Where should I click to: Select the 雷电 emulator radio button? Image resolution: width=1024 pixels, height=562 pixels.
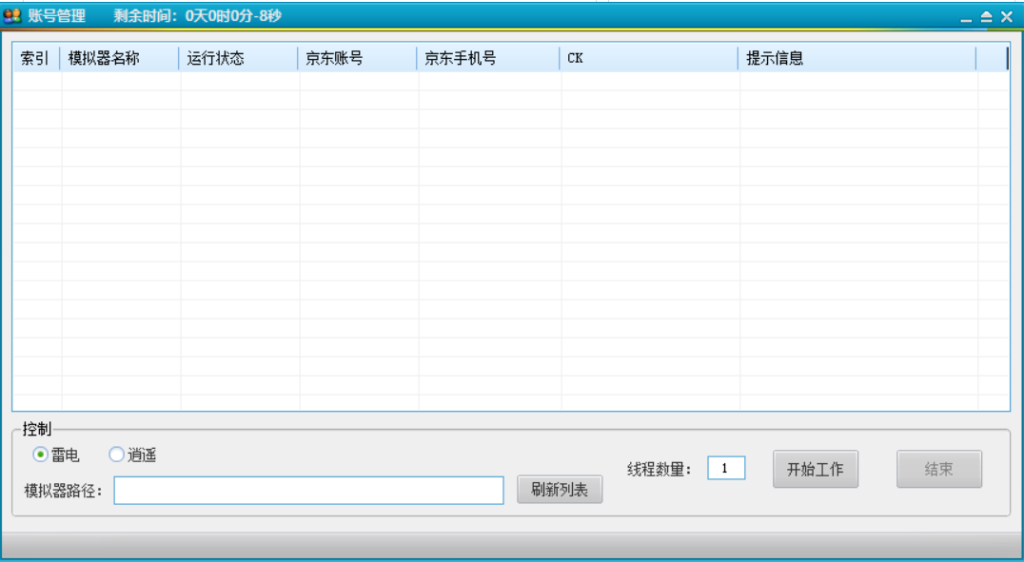click(x=41, y=455)
